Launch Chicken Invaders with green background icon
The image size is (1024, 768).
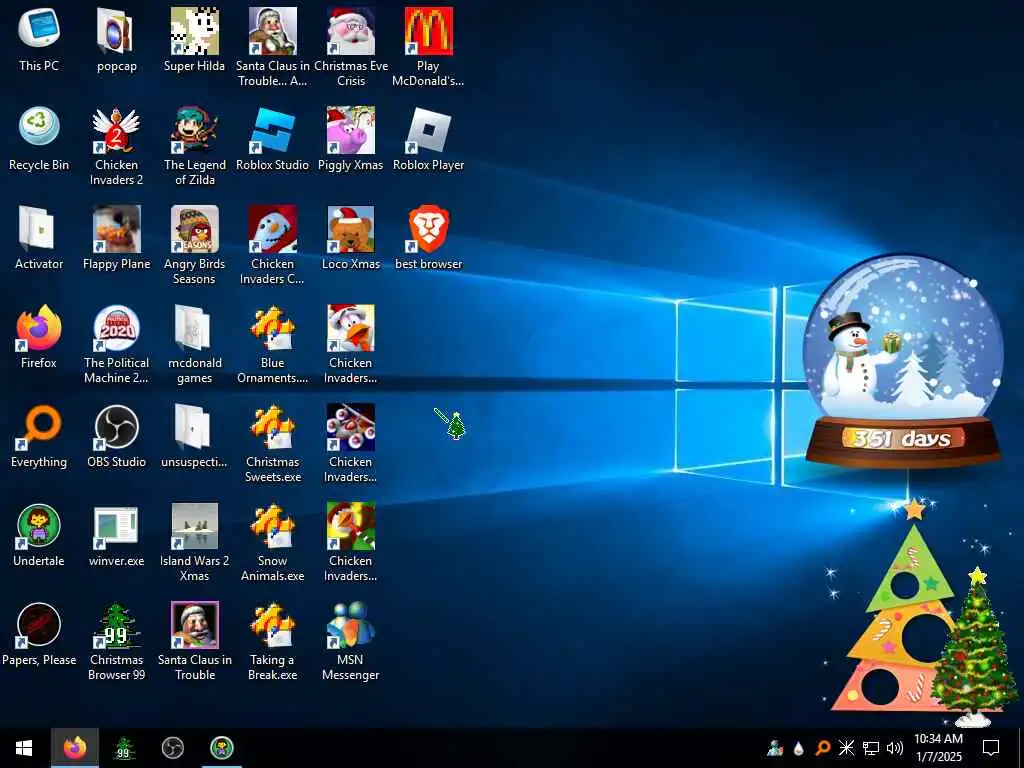351,542
